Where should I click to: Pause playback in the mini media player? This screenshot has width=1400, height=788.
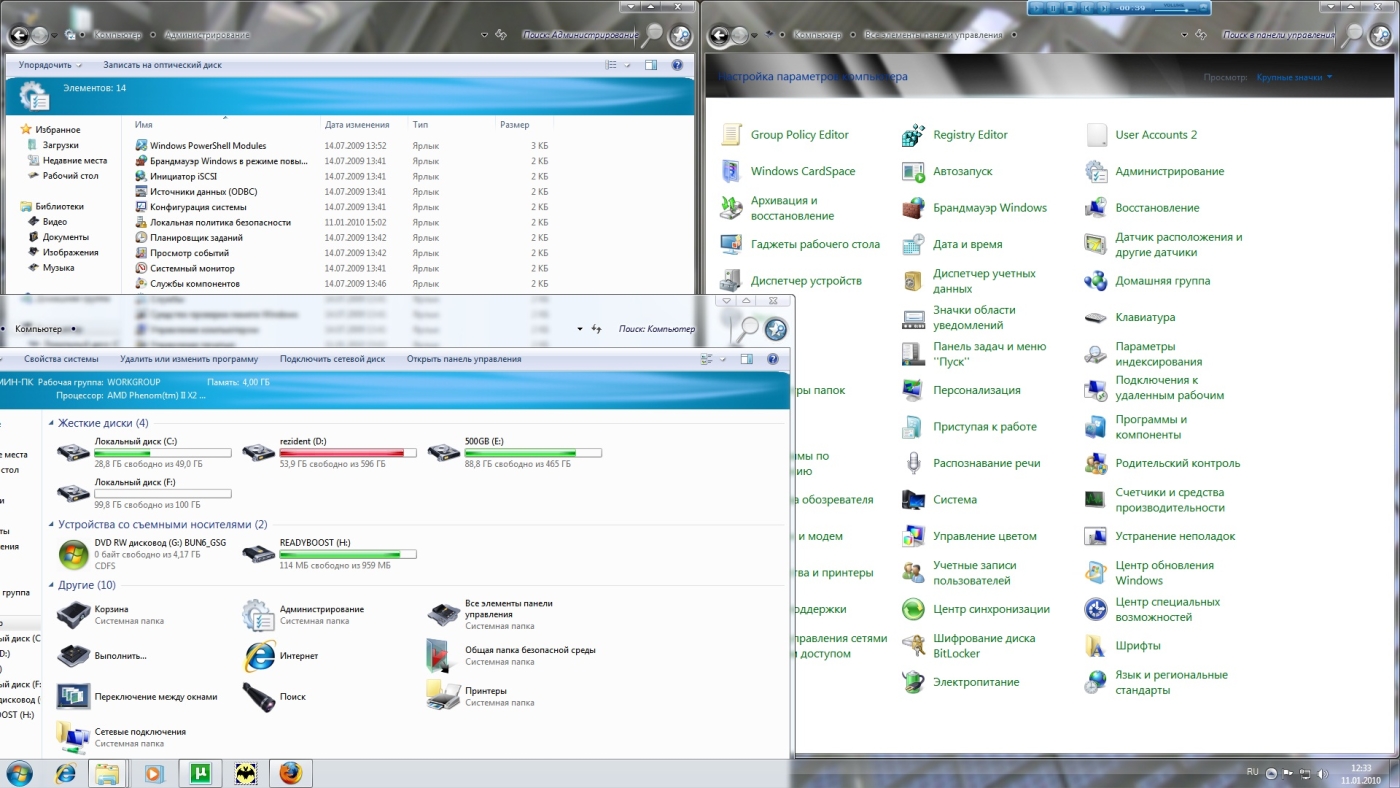(x=1052, y=8)
